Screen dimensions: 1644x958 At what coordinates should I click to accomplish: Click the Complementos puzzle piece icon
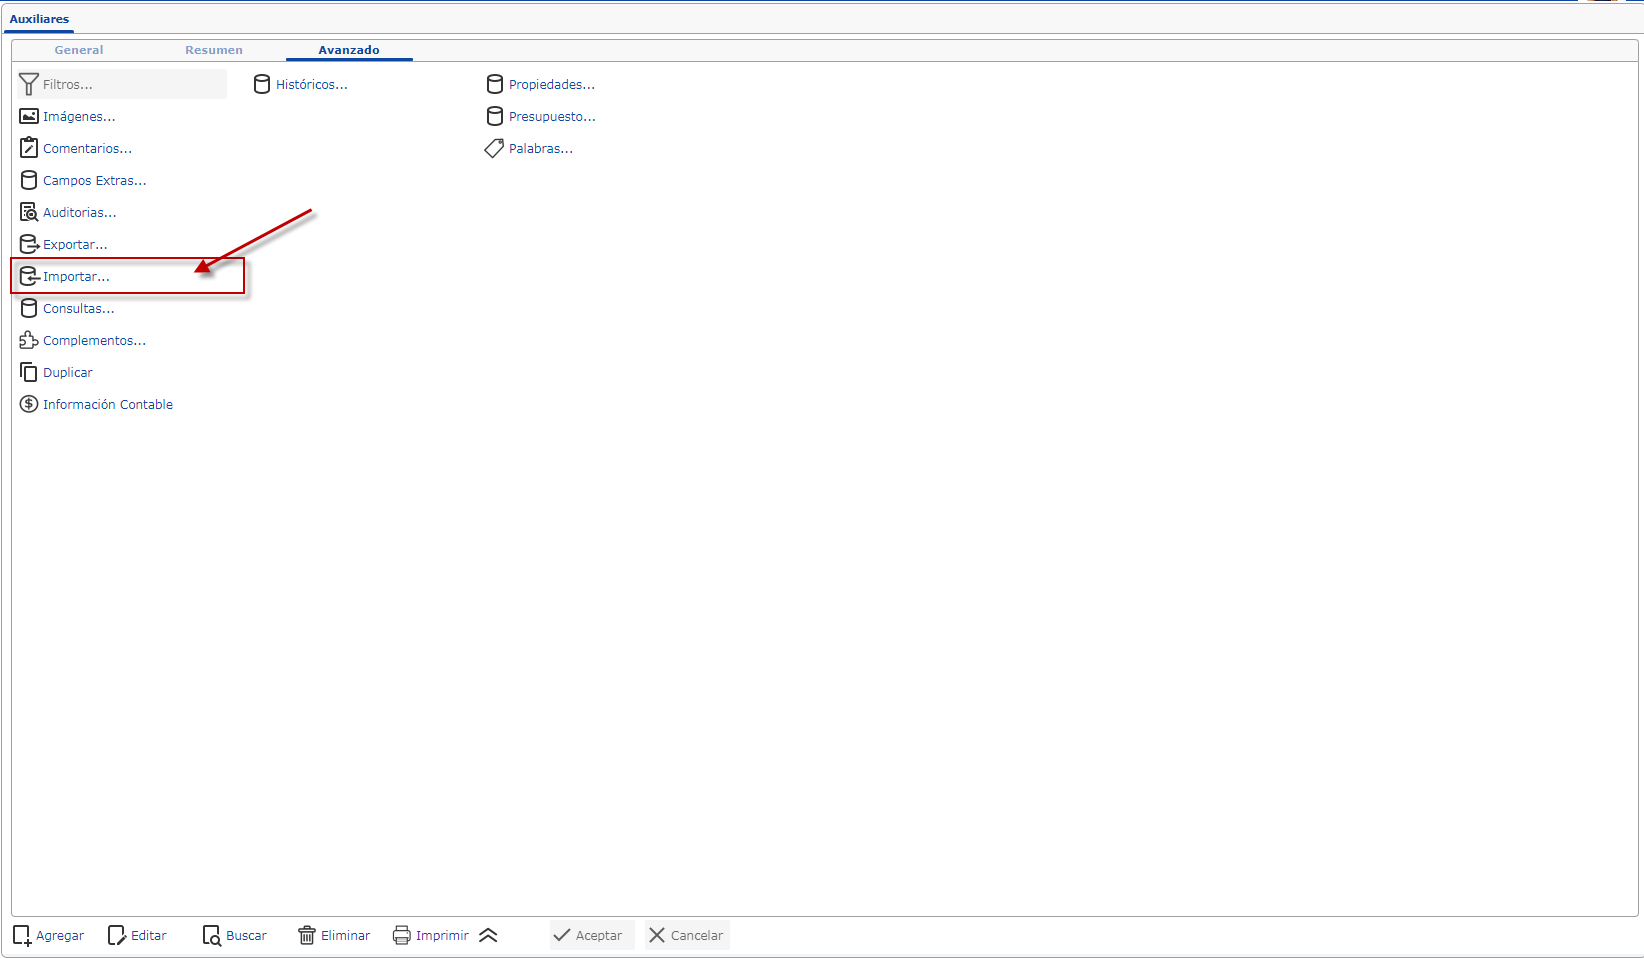tap(29, 340)
